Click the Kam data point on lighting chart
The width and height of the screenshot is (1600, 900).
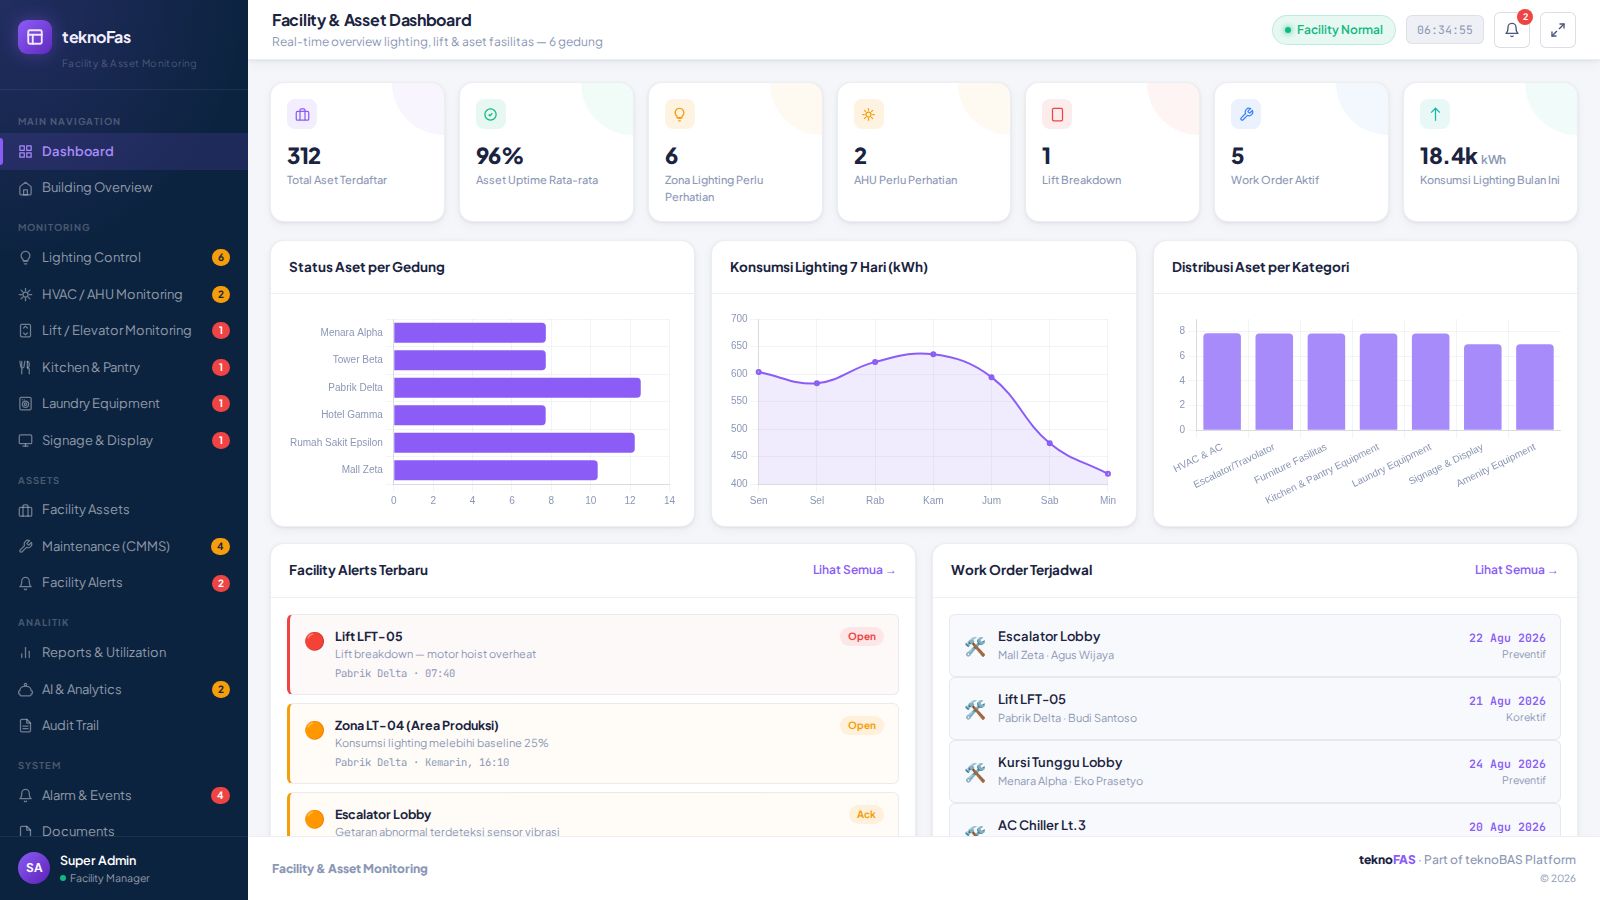coord(933,354)
